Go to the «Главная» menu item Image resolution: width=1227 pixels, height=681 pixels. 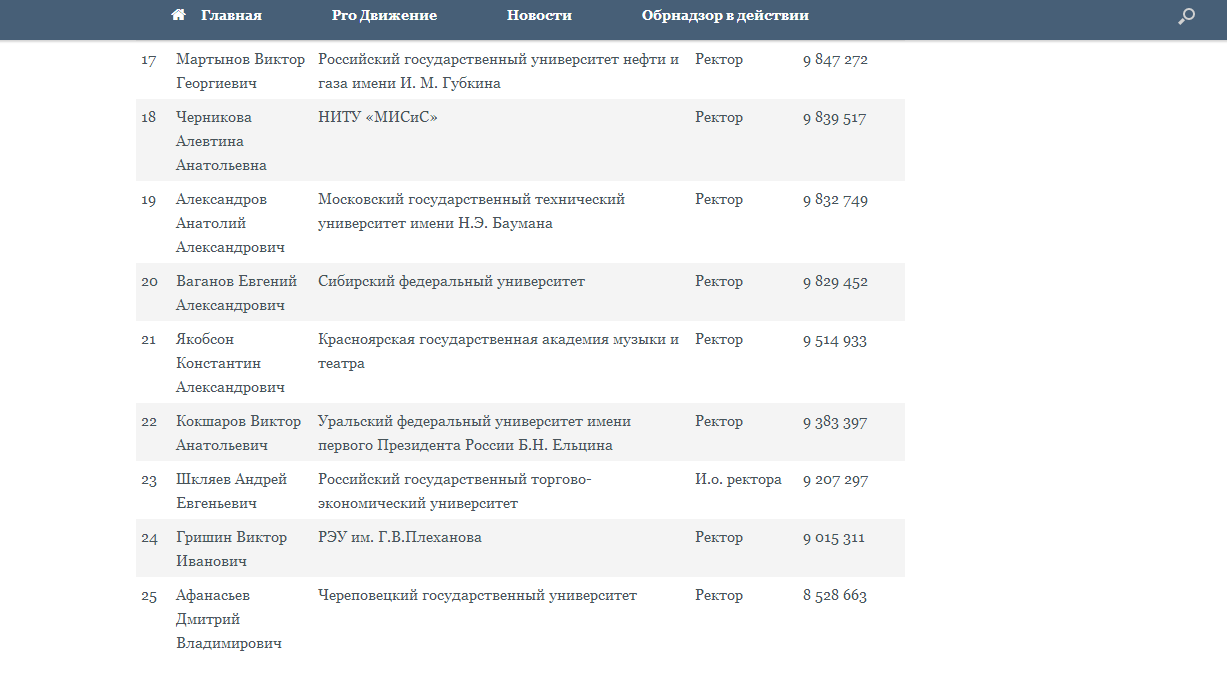231,15
